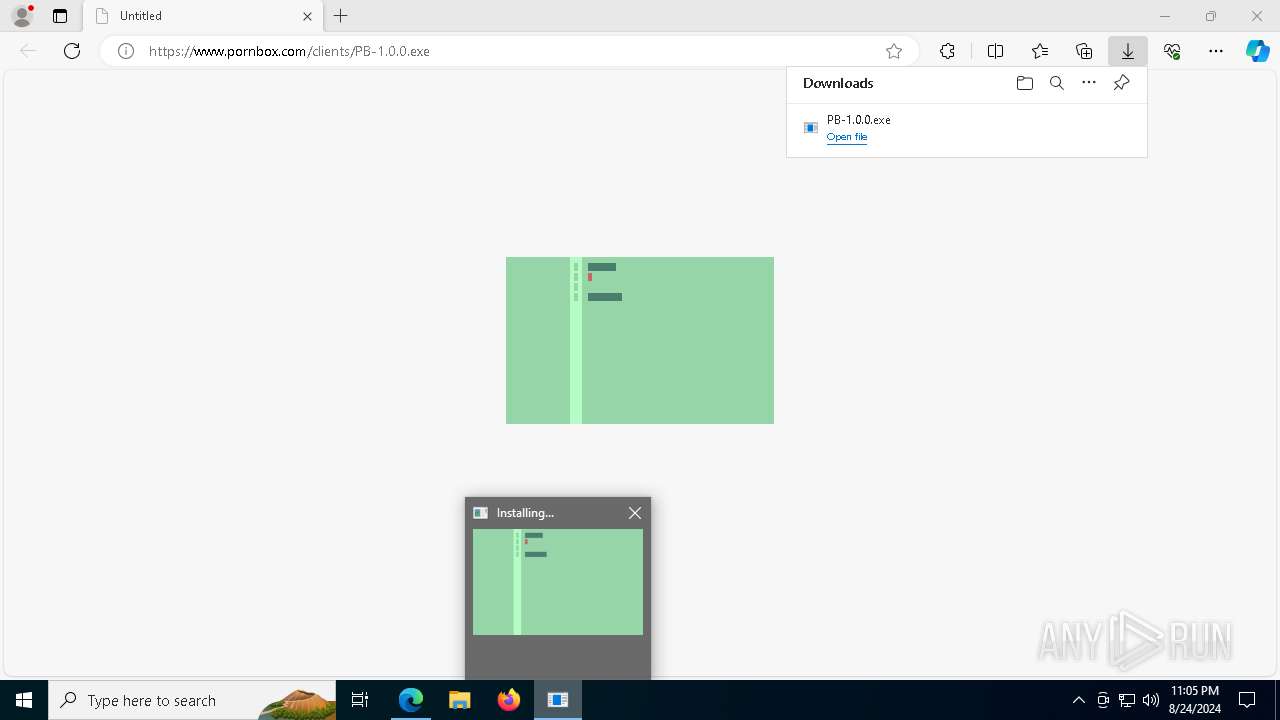Image resolution: width=1280 pixels, height=720 pixels.
Task: Open the Meet Now tray icon
Action: coord(1103,700)
